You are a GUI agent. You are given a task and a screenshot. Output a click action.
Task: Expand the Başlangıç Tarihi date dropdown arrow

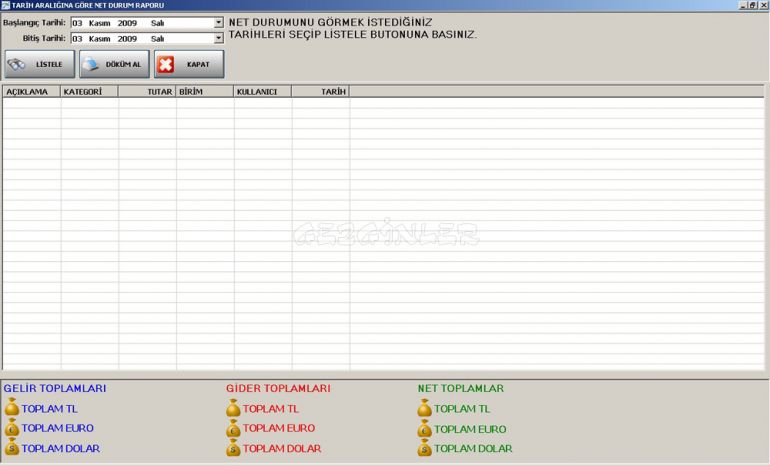point(219,22)
